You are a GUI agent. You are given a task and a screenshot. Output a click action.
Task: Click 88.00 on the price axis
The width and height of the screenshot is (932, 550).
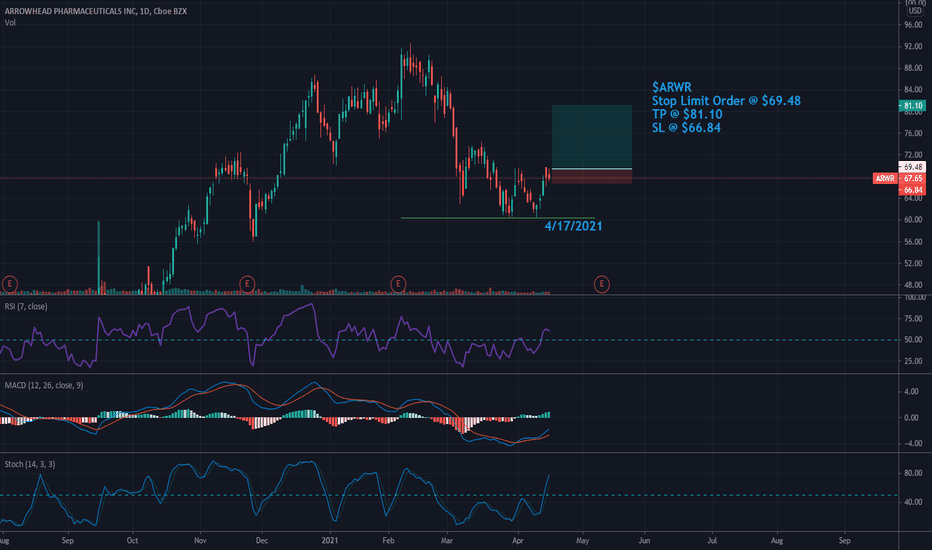point(913,68)
